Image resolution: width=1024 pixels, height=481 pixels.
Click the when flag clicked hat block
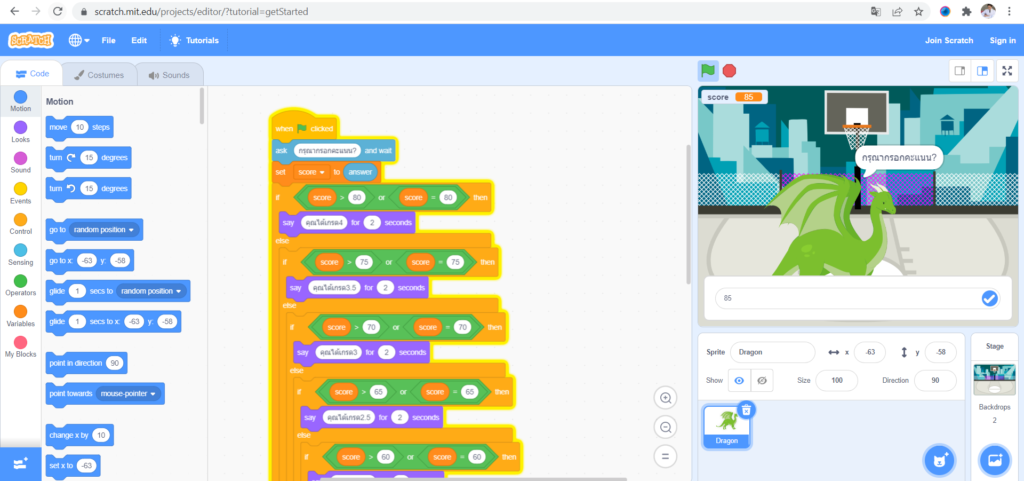(x=304, y=126)
